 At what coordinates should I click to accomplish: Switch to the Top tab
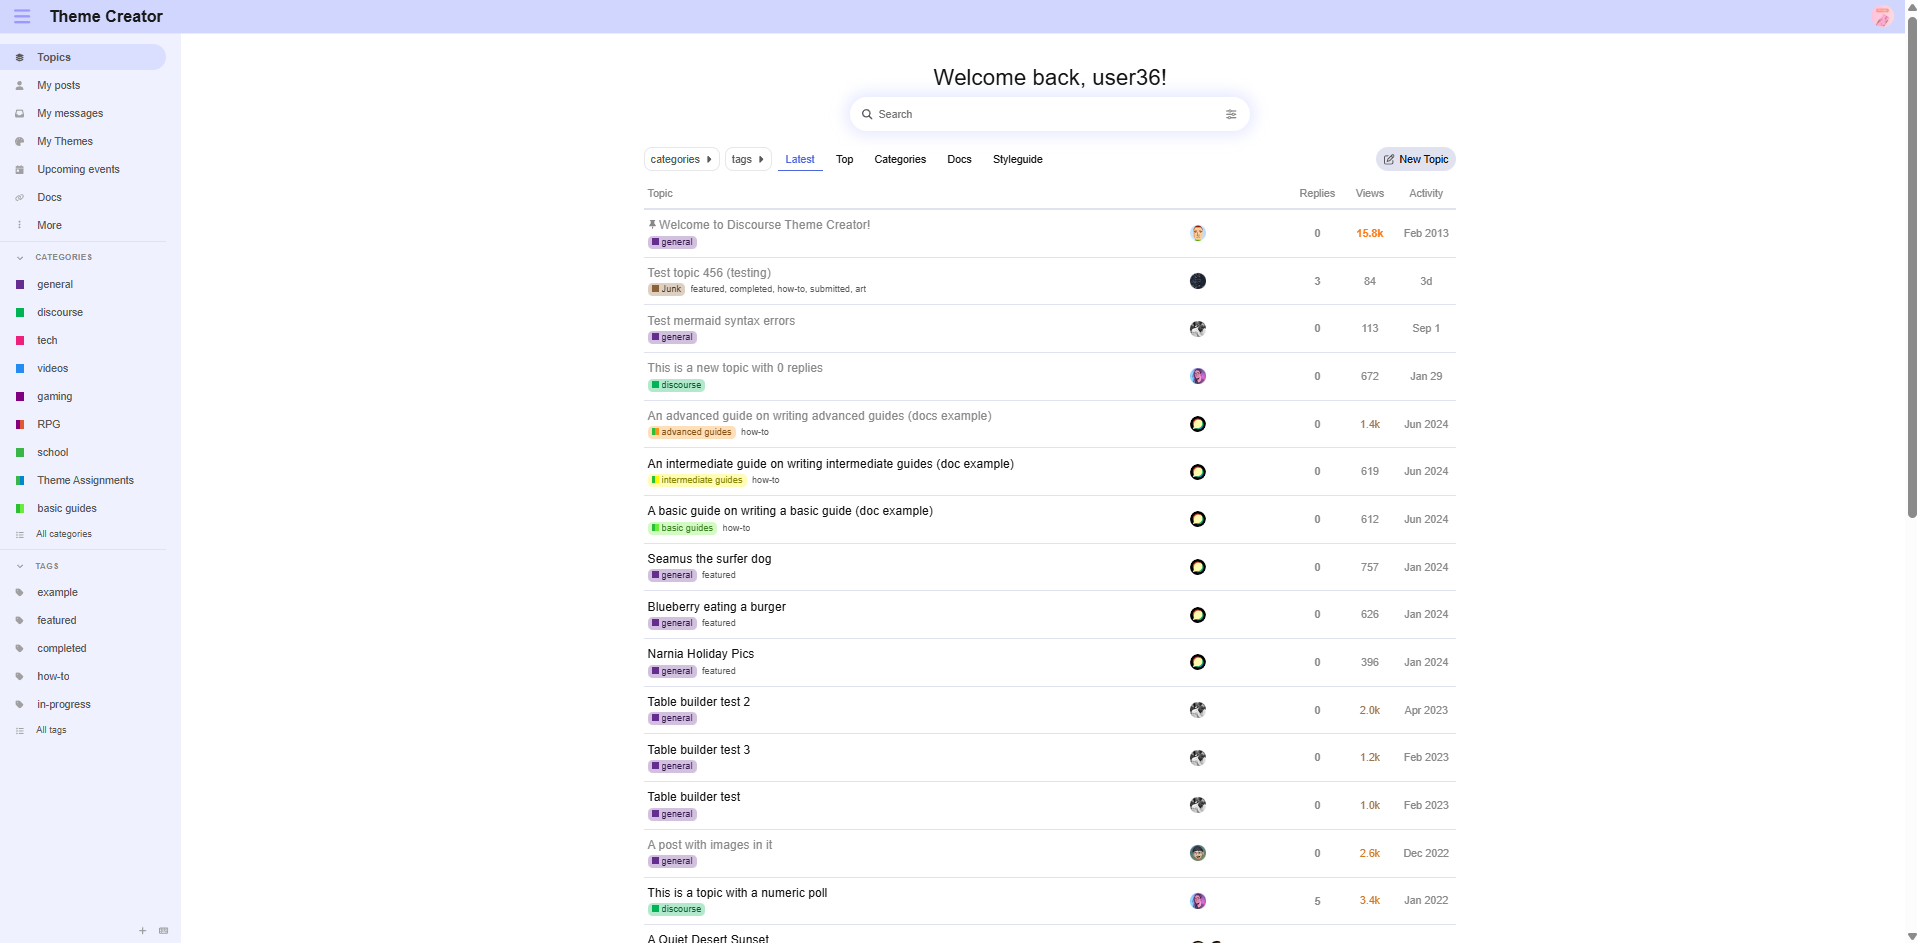(844, 160)
